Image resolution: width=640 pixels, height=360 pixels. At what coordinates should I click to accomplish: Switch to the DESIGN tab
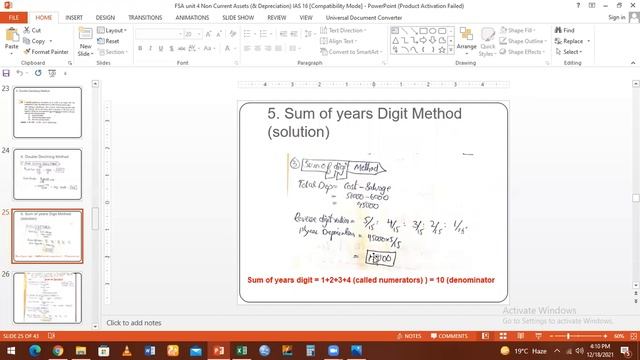tap(105, 18)
